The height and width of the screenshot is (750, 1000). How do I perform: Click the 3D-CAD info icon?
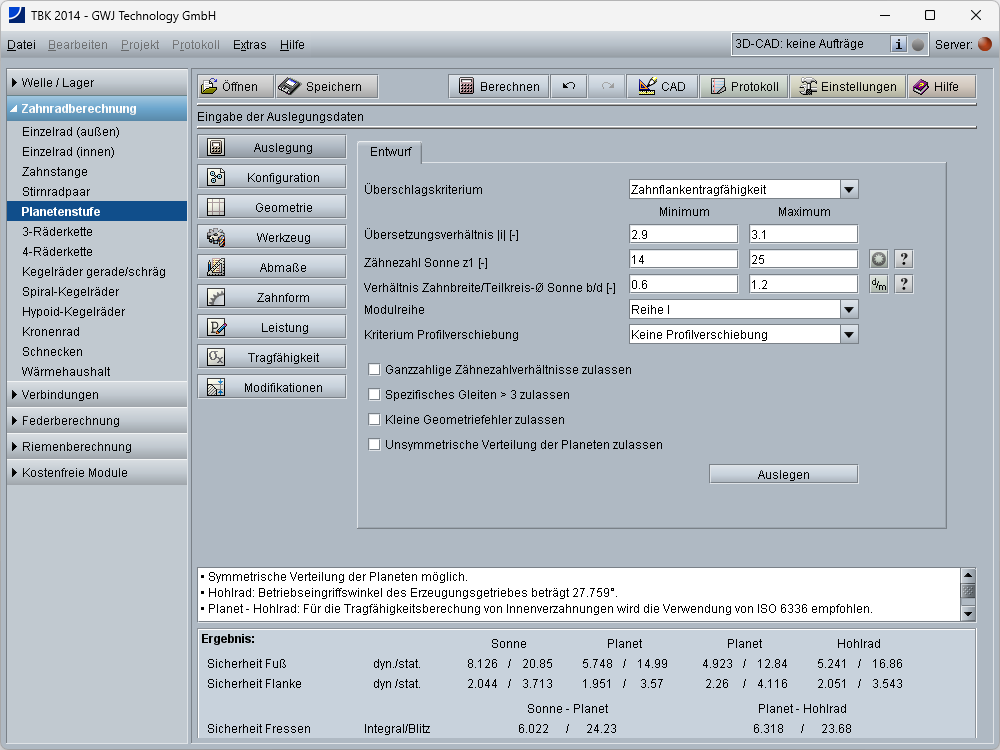pyautogui.click(x=898, y=44)
